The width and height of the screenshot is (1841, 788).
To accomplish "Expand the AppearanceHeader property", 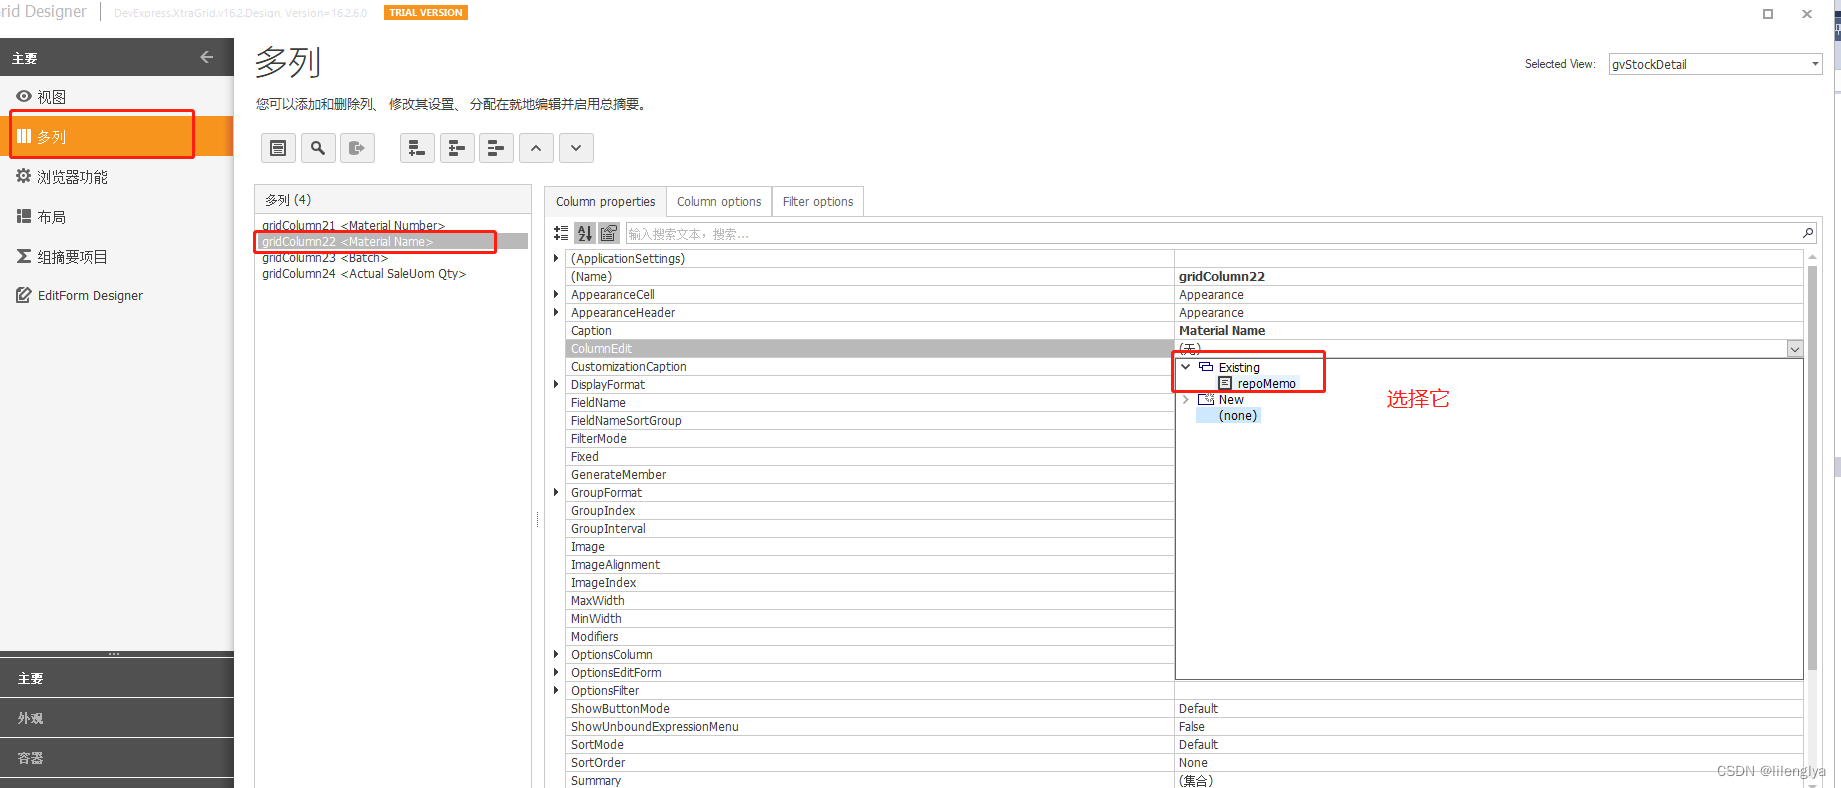I will pyautogui.click(x=557, y=312).
